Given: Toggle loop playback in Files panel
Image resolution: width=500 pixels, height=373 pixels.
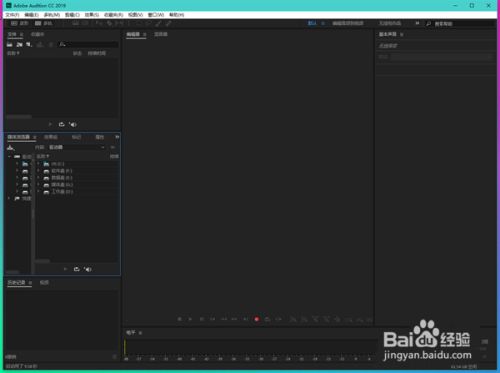Looking at the screenshot, I should [x=62, y=124].
